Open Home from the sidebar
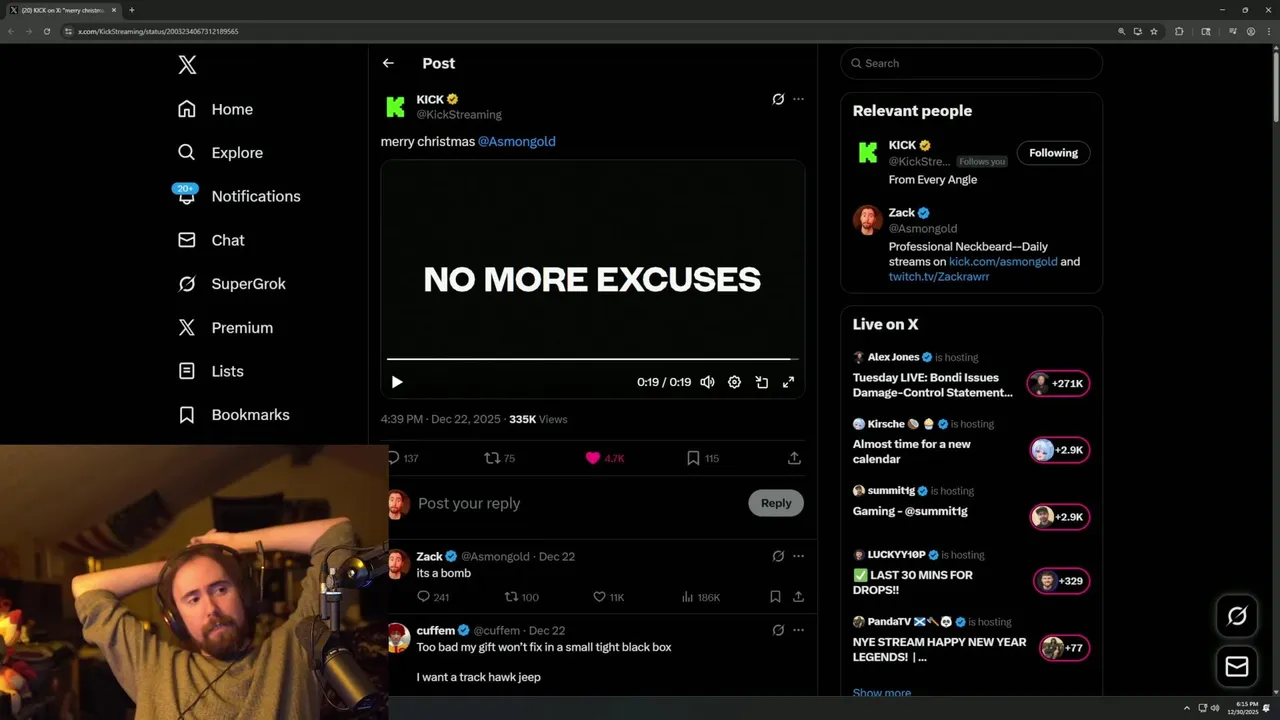The height and width of the screenshot is (720, 1280). point(216,109)
